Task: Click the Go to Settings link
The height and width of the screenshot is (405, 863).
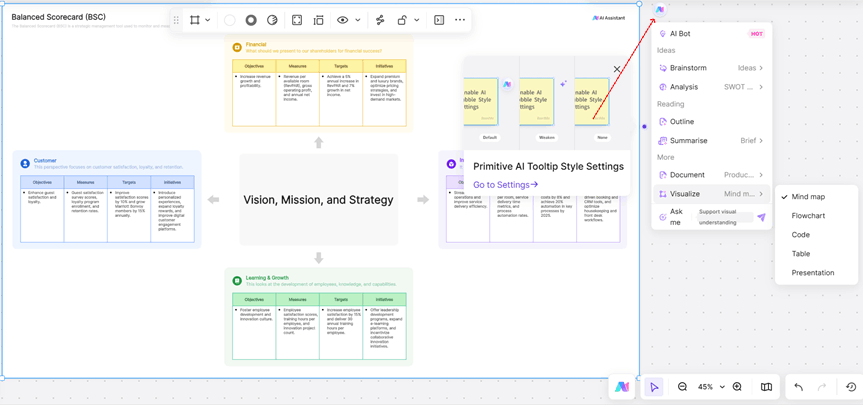Action: click(x=505, y=185)
